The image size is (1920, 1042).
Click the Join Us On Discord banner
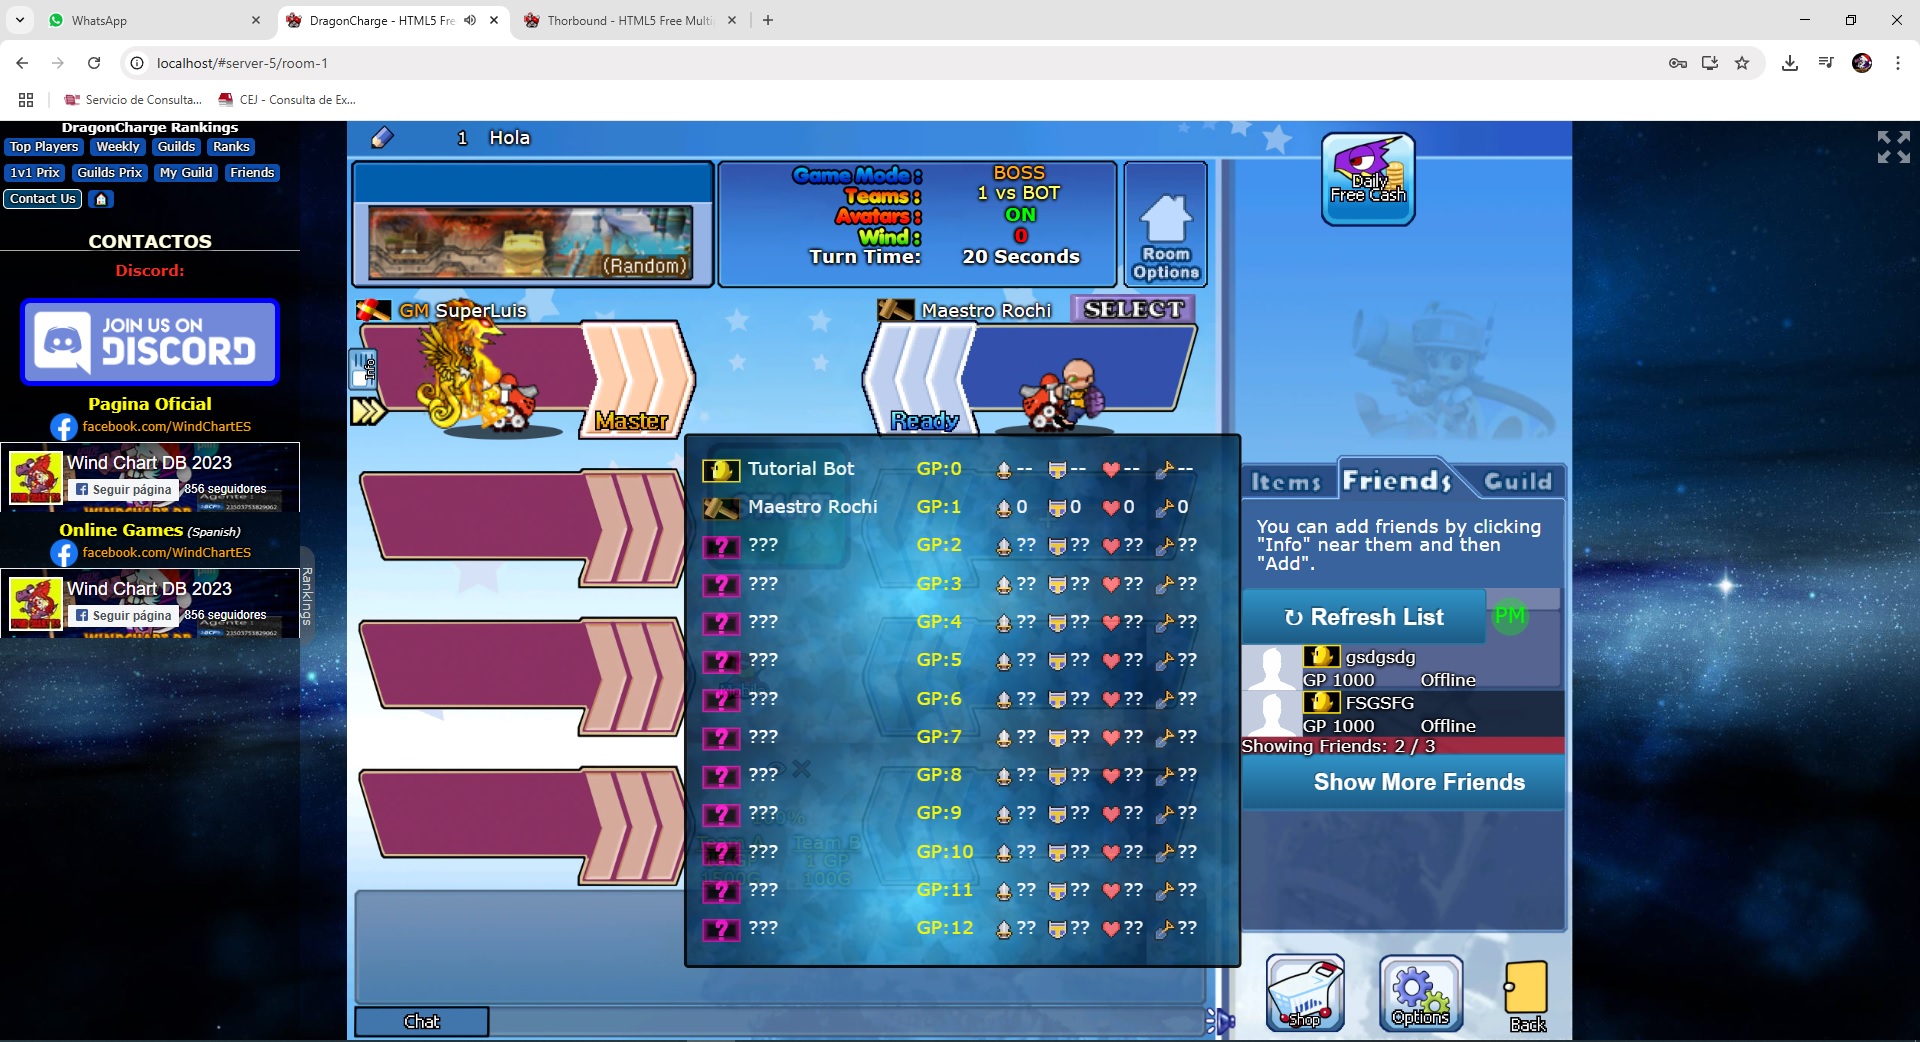[150, 342]
